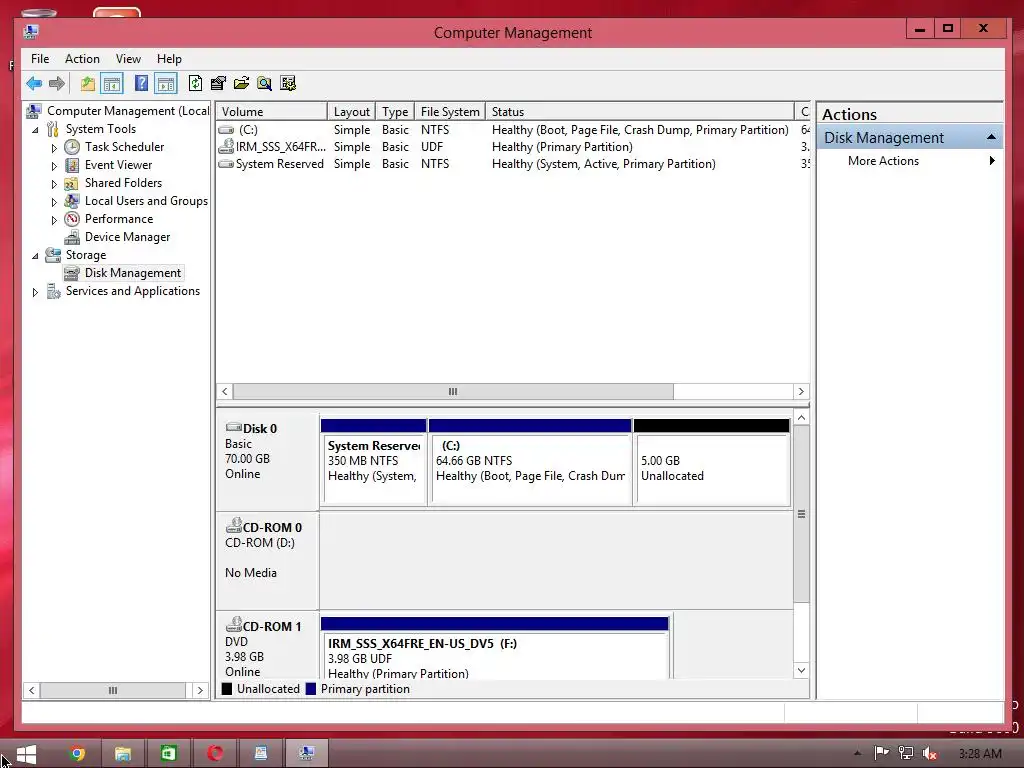The height and width of the screenshot is (768, 1024).
Task: Click the CD-ROM 0 label panel
Action: pos(267,560)
